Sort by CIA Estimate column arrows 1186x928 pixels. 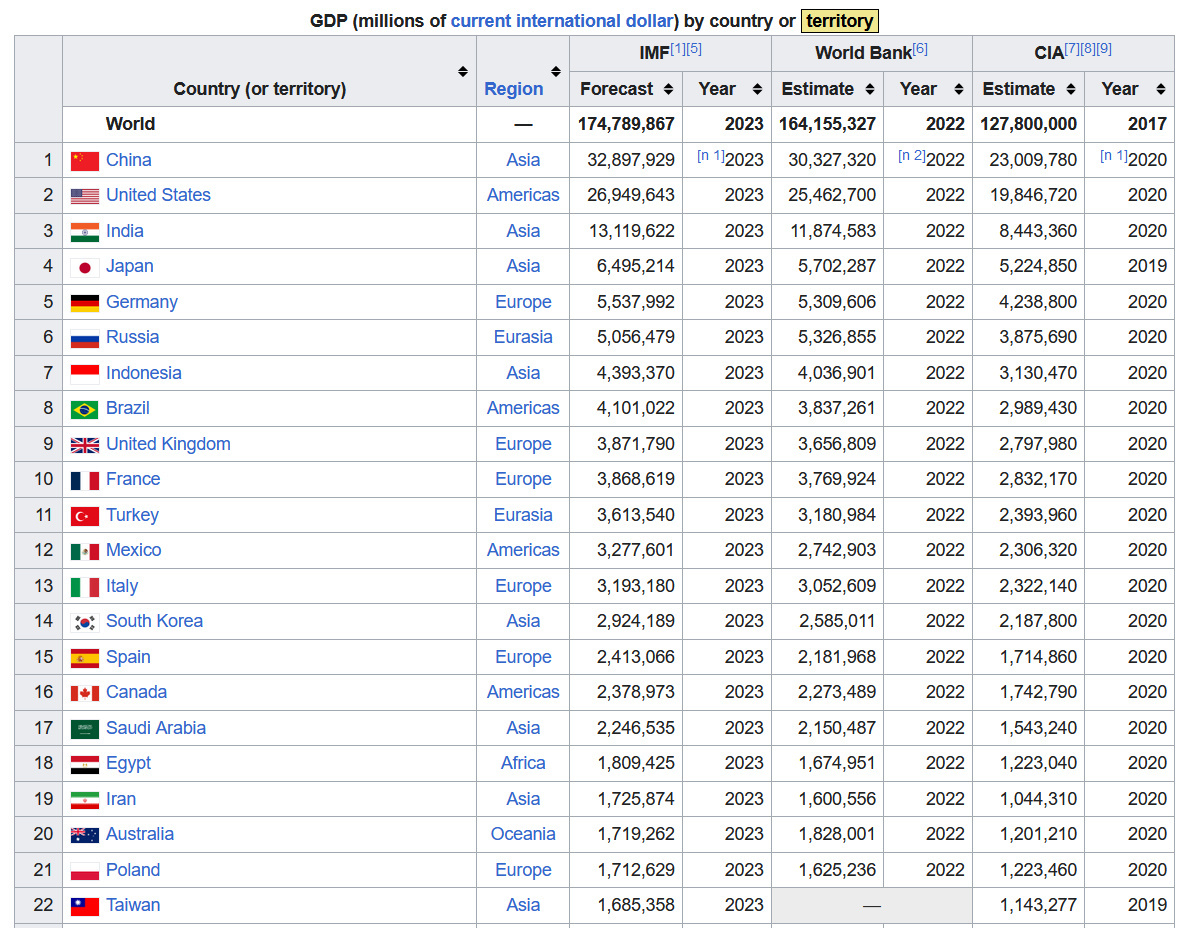(x=1070, y=89)
